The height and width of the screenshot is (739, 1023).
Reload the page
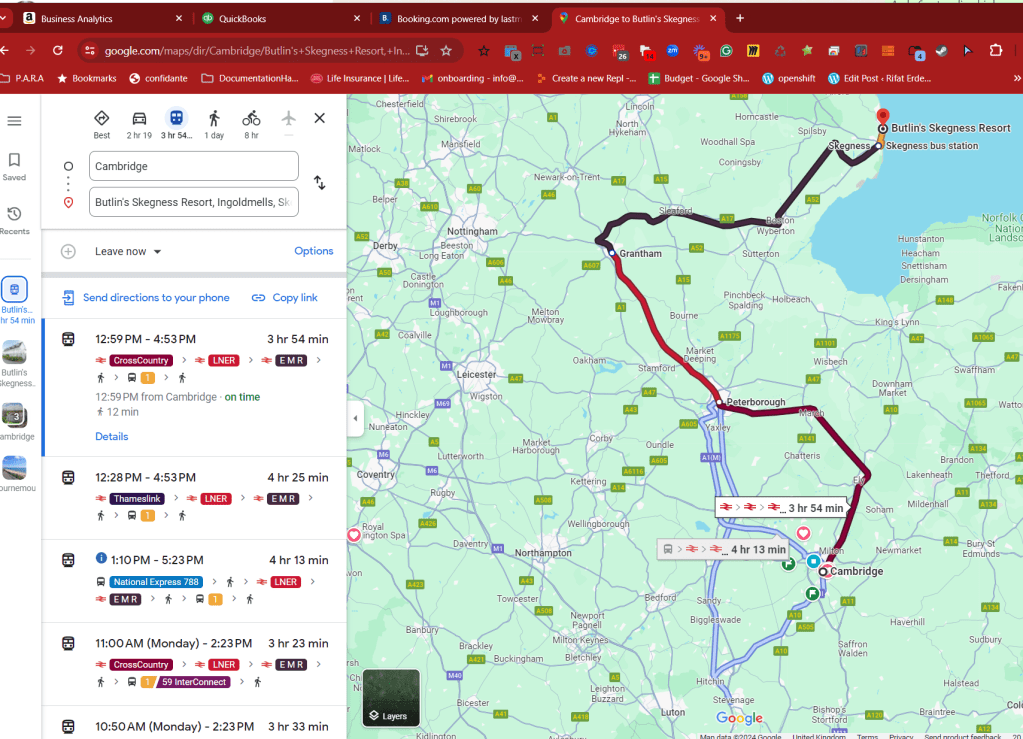[x=57, y=50]
